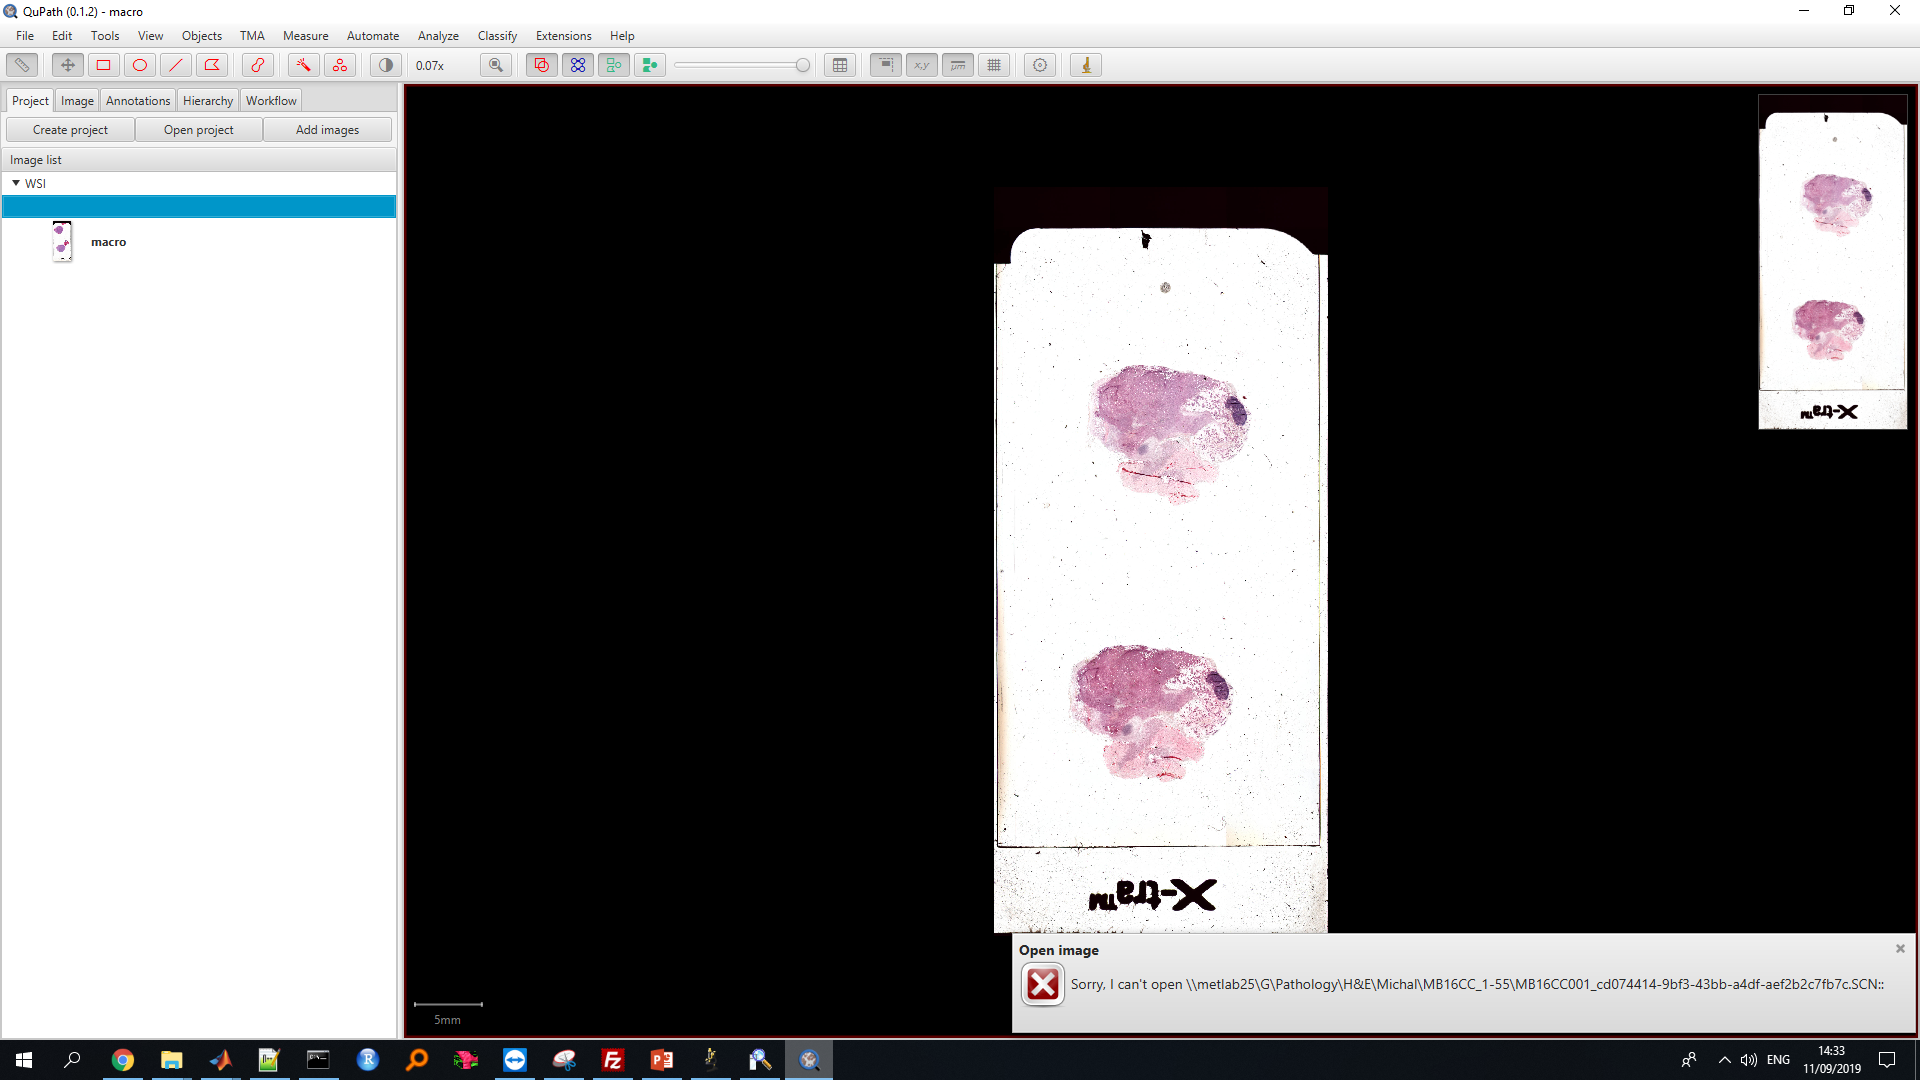Select the Ellipse annotation tool
Viewport: 1920px width, 1080px height.
point(140,65)
